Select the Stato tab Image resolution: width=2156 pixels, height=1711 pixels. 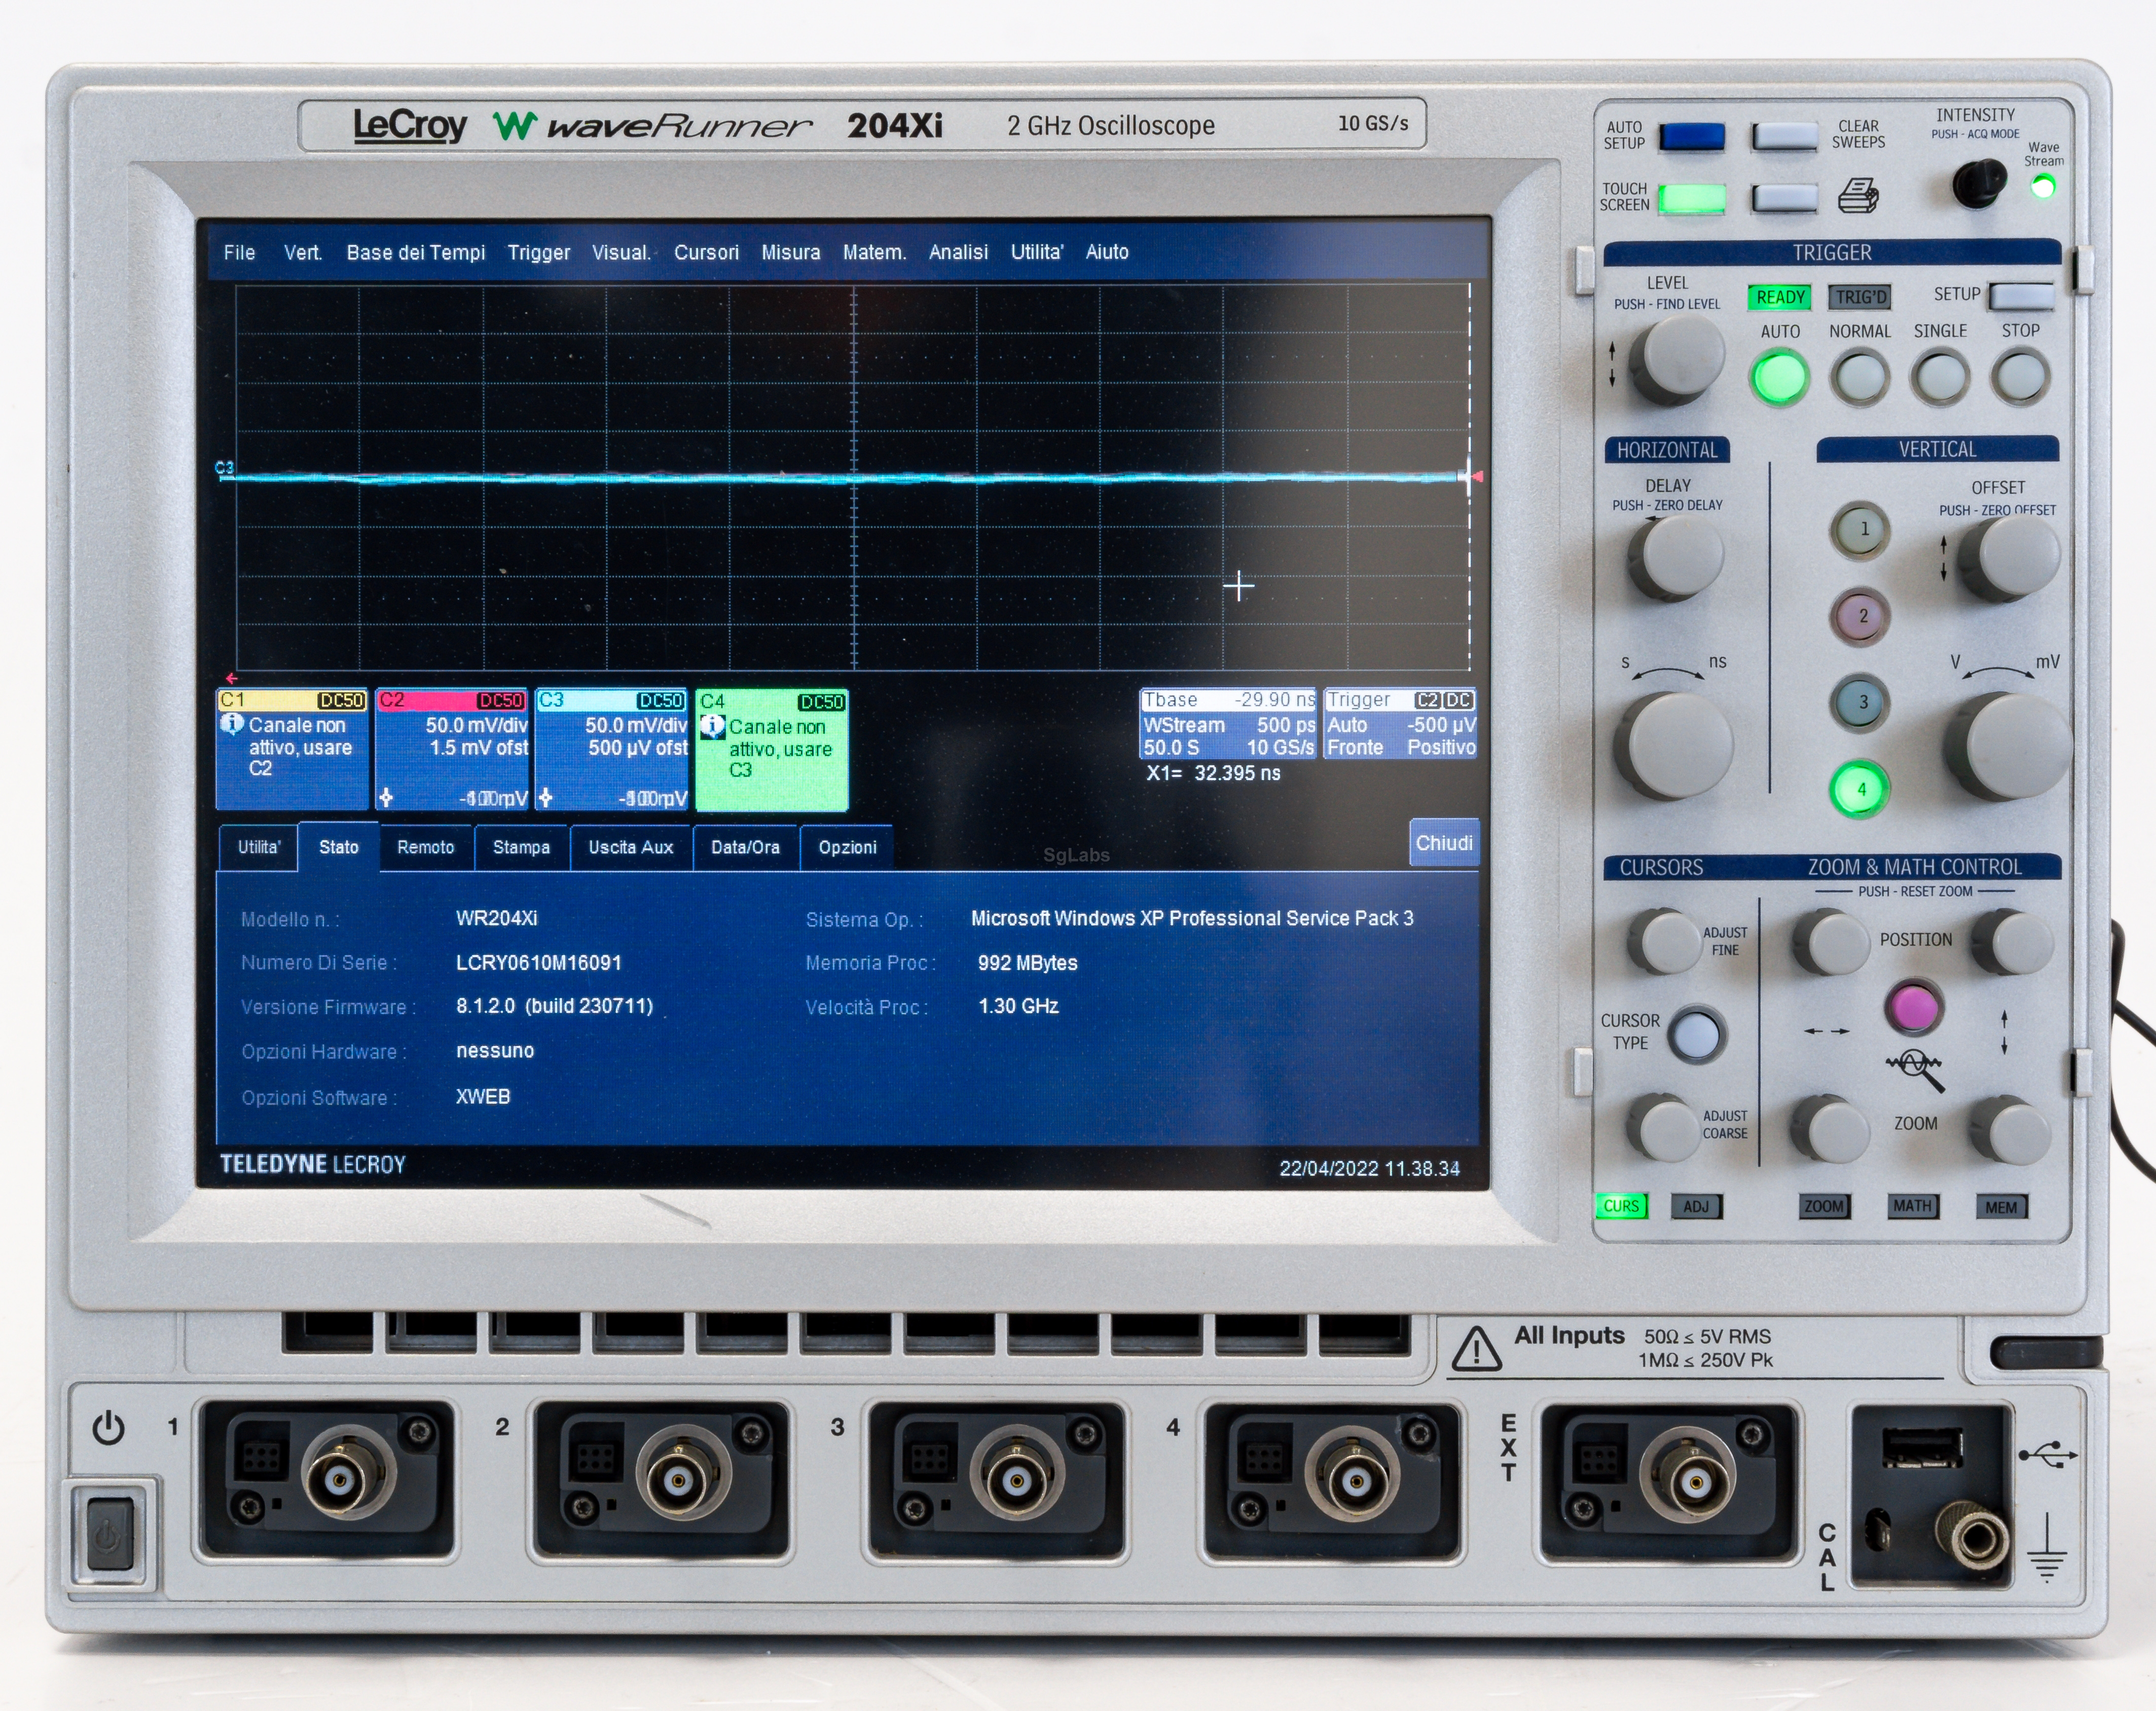tap(338, 847)
